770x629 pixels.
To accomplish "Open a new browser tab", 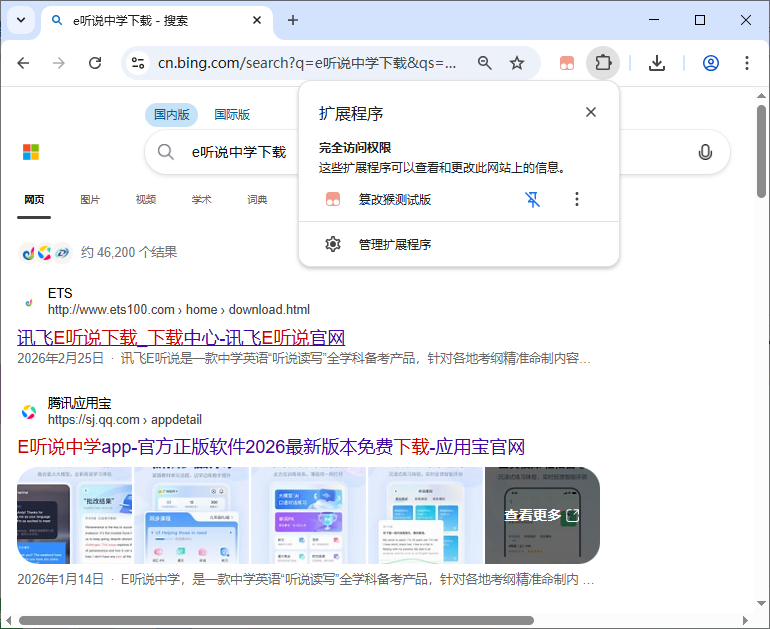I will click(293, 20).
